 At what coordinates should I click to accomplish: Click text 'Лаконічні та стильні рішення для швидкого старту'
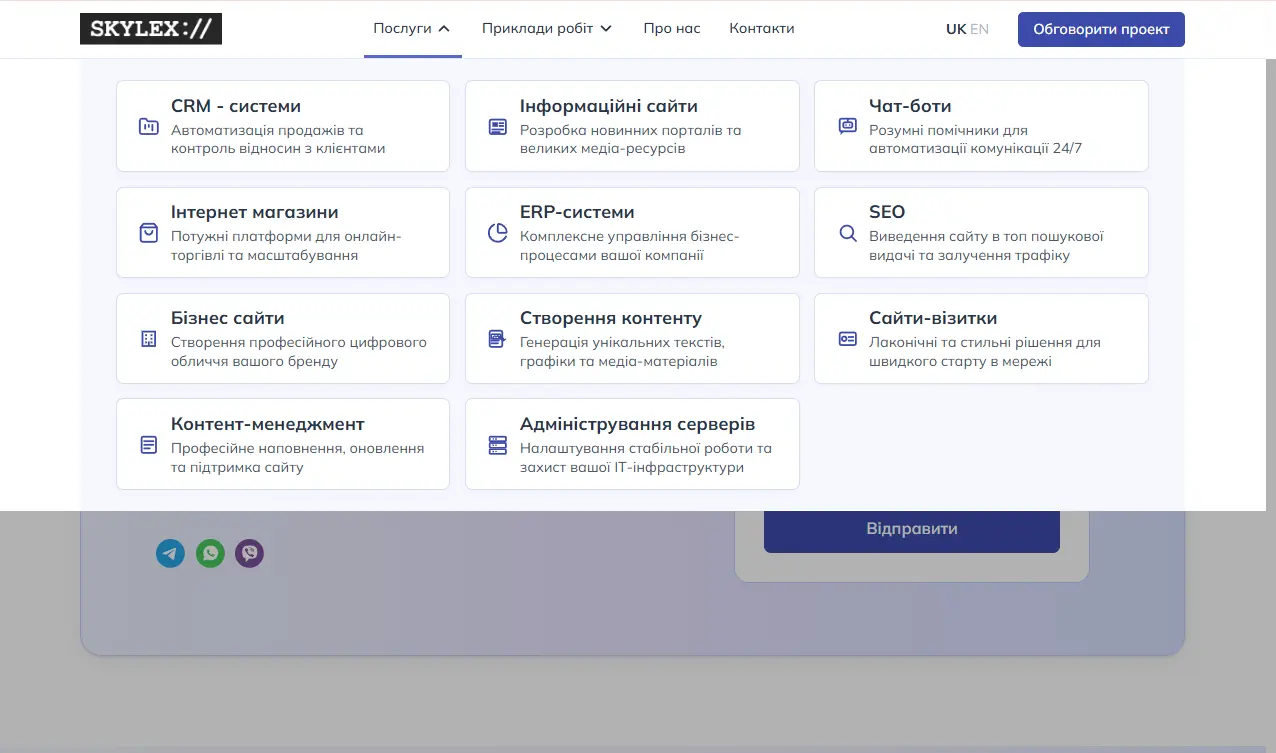click(985, 352)
